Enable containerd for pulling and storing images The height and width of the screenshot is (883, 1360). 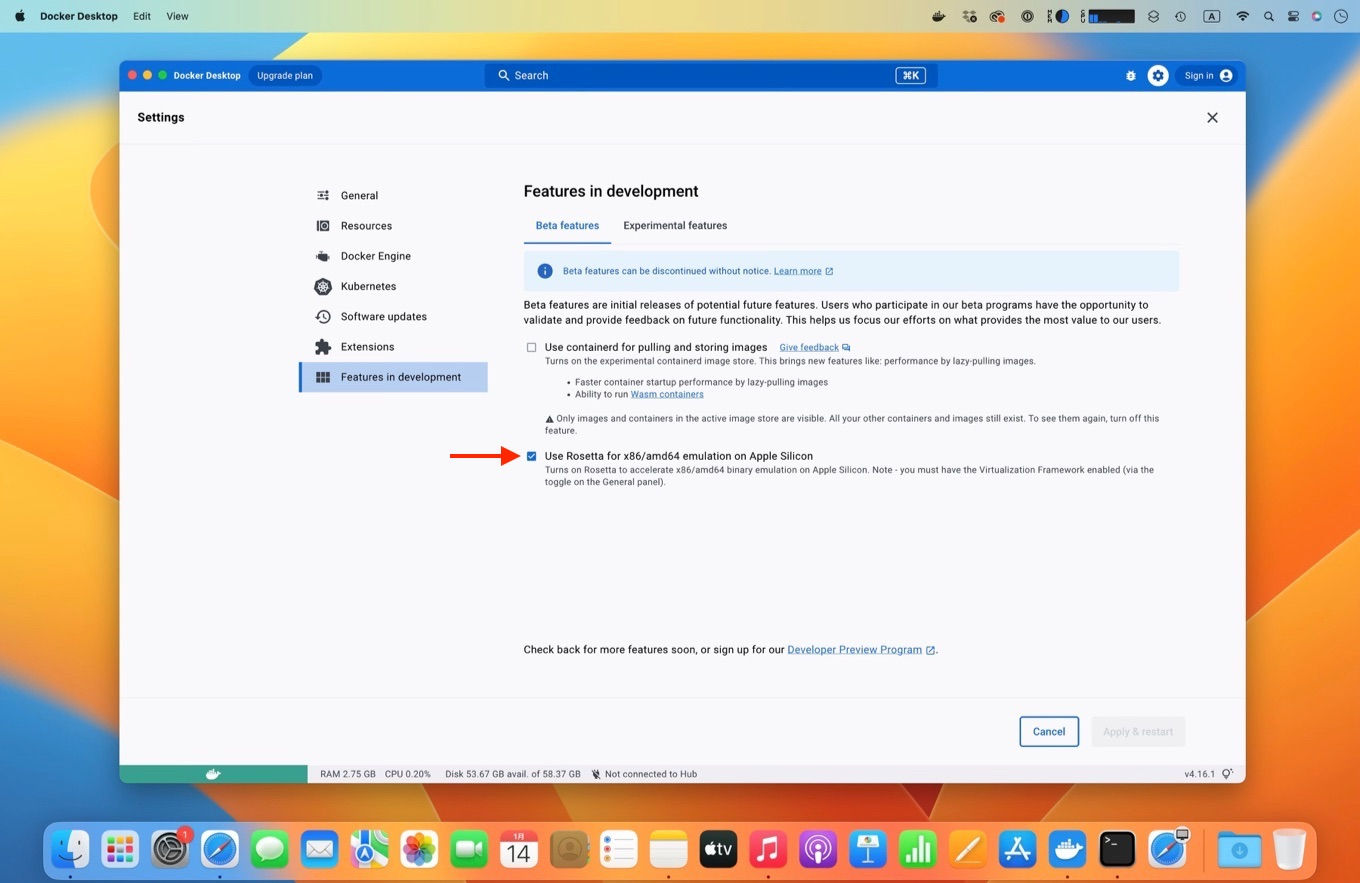[x=532, y=348]
